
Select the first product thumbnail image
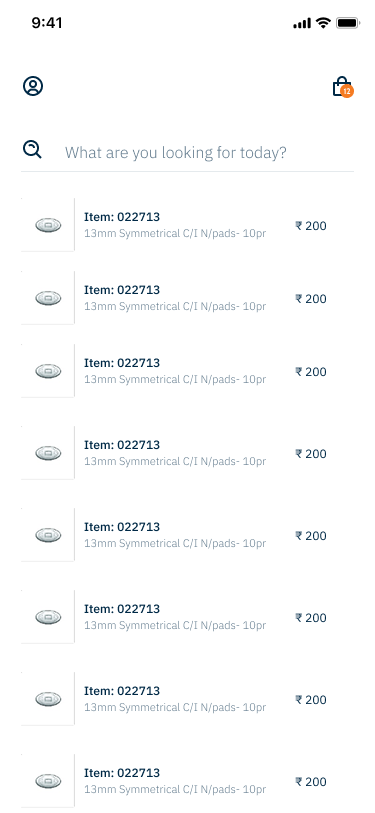(48, 225)
